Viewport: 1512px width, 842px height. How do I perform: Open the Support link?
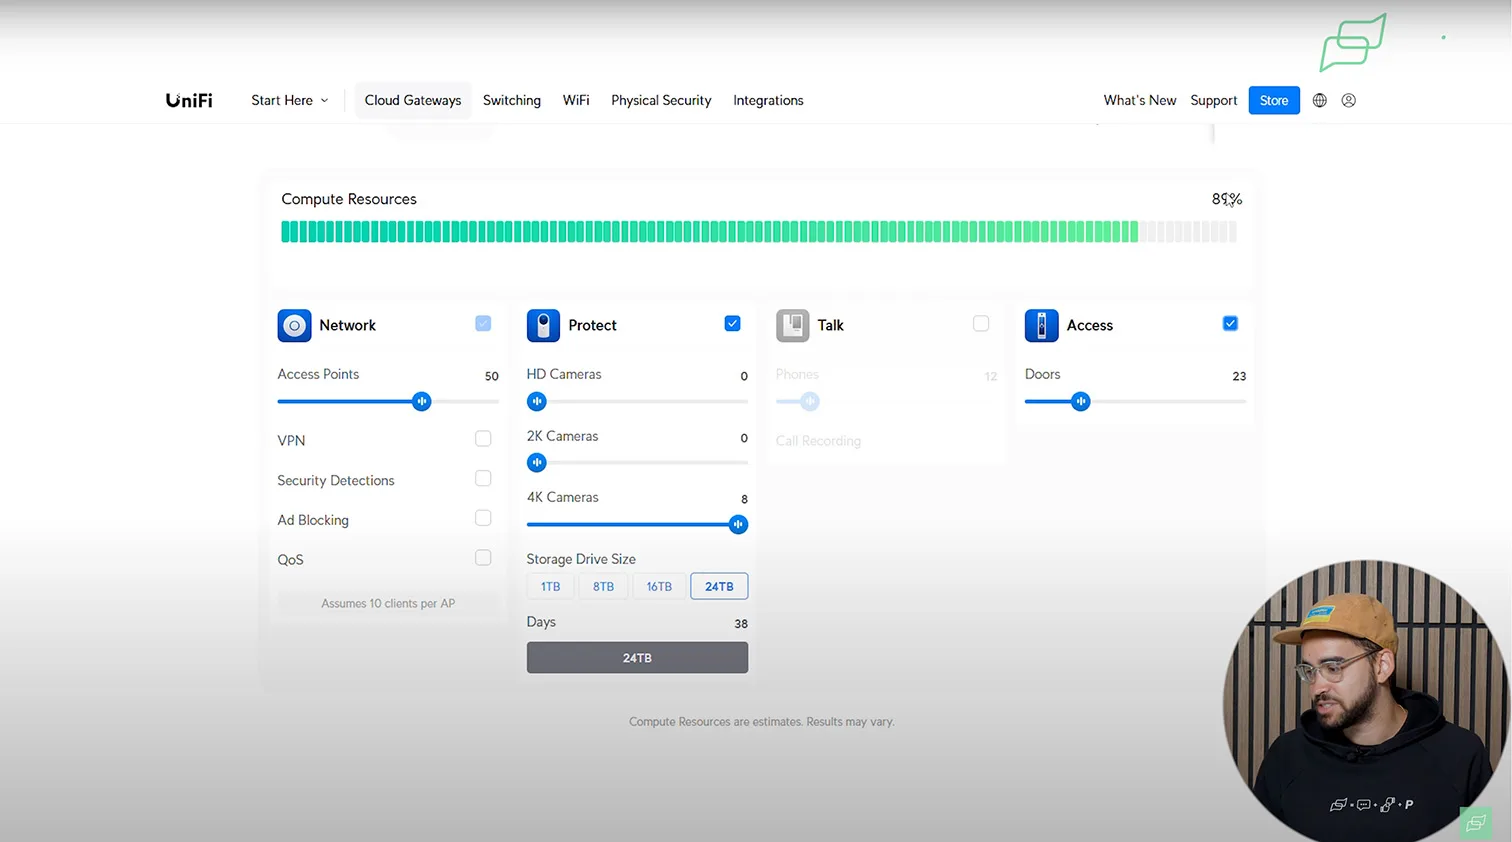point(1213,100)
